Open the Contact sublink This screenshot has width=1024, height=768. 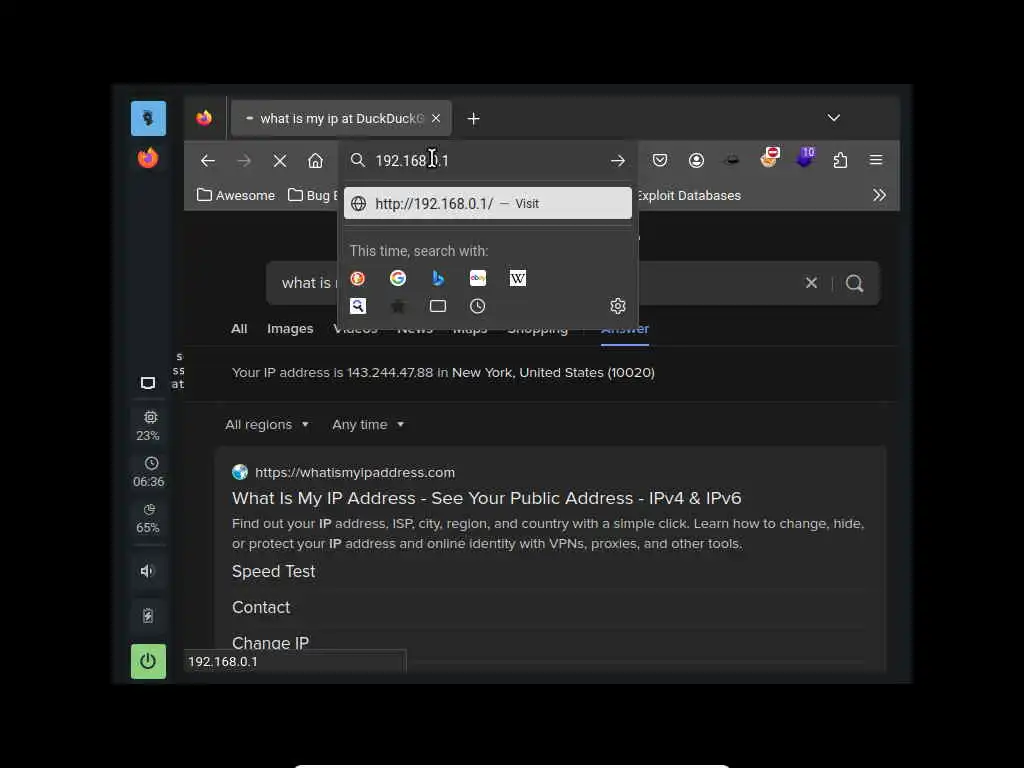point(261,607)
